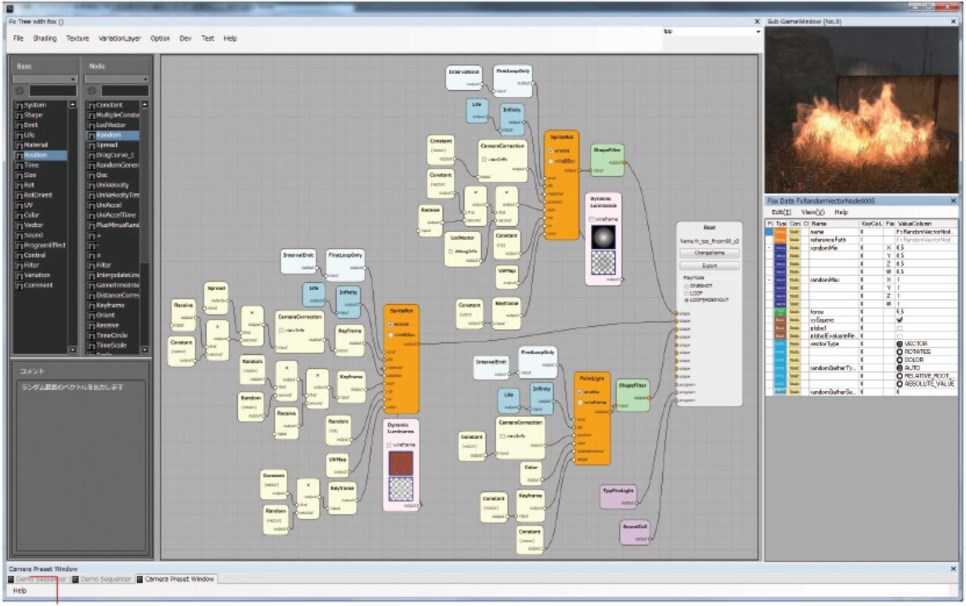Viewport: 966px width, 606px height.
Task: Open the Base category dropdown
Action: pyautogui.click(x=45, y=79)
